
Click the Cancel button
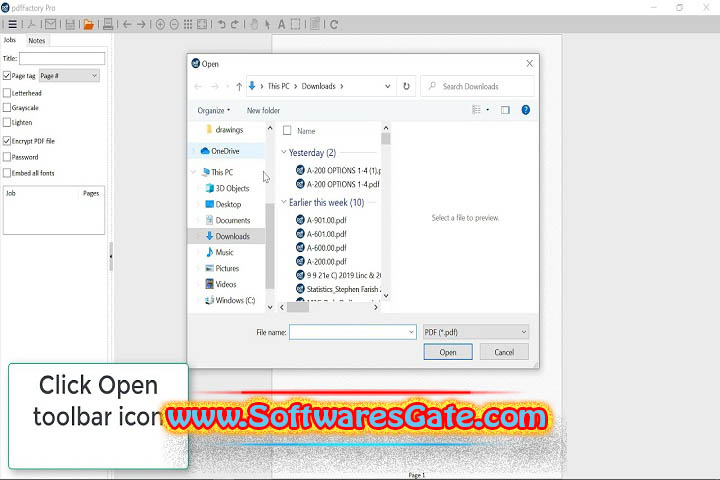point(504,352)
